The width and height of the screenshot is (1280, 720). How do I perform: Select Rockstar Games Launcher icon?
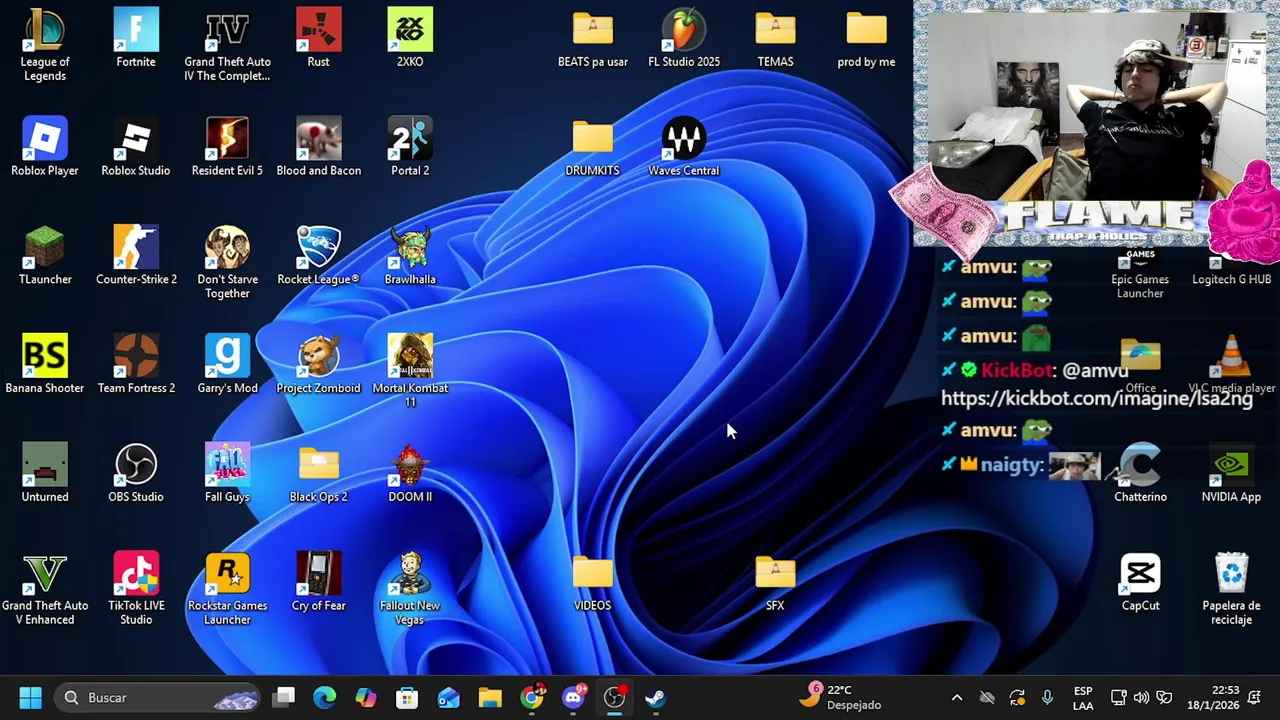(227, 588)
